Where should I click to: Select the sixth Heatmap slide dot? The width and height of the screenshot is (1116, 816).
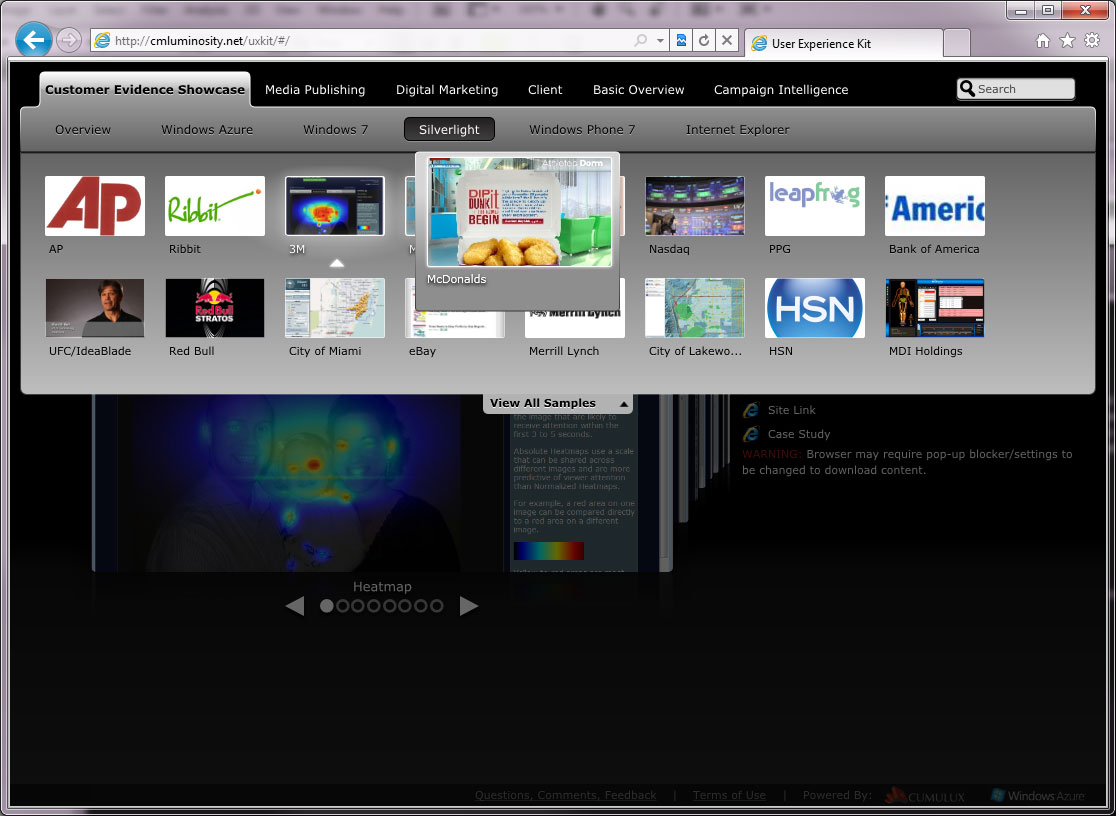click(x=405, y=606)
